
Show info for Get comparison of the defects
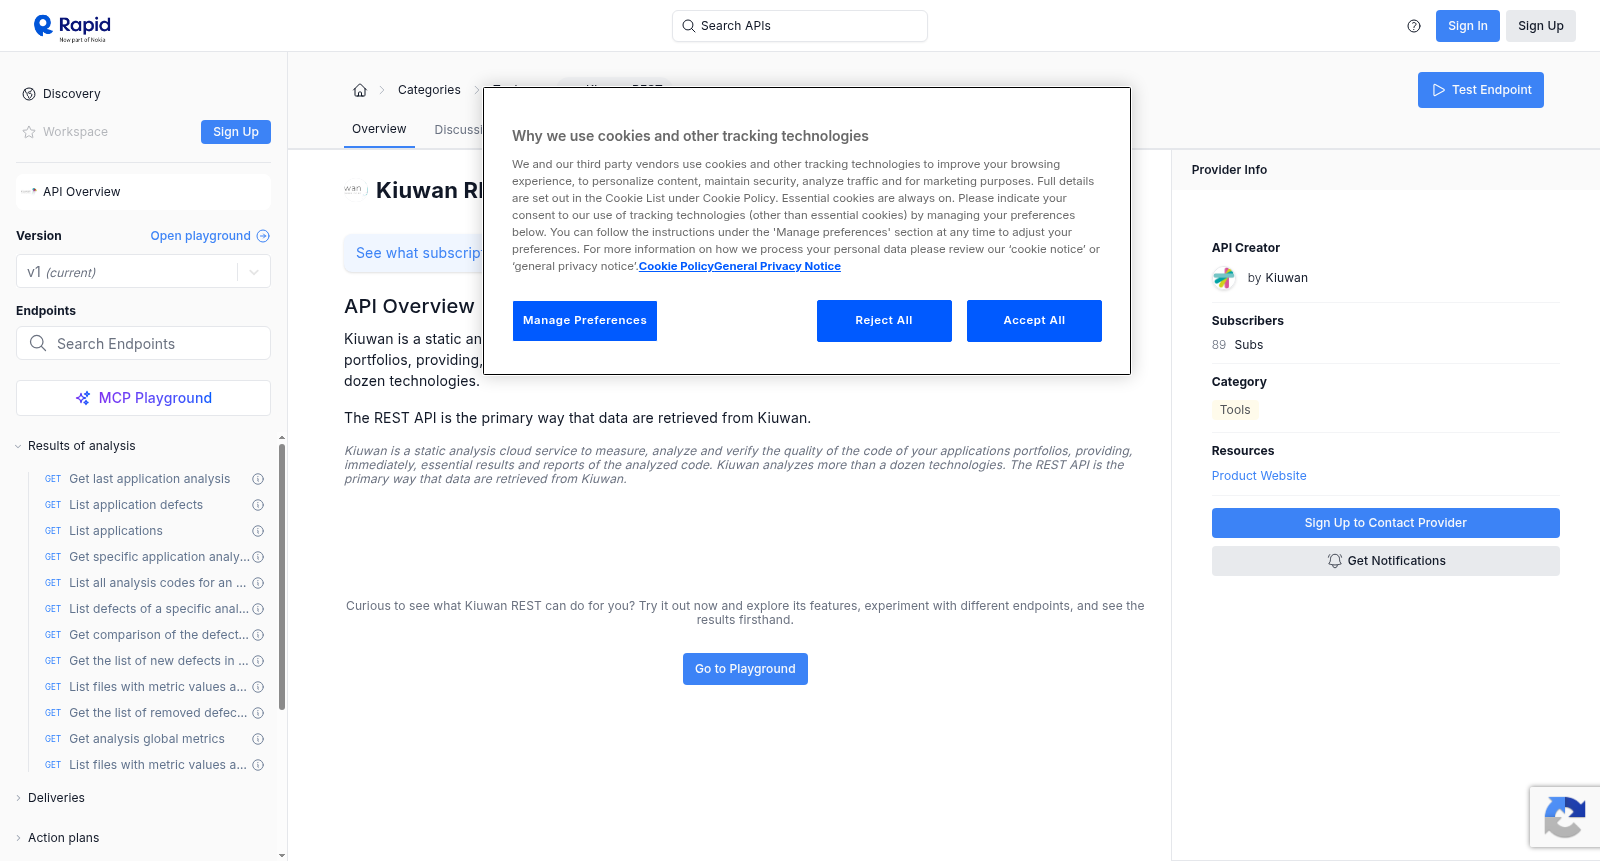[258, 635]
